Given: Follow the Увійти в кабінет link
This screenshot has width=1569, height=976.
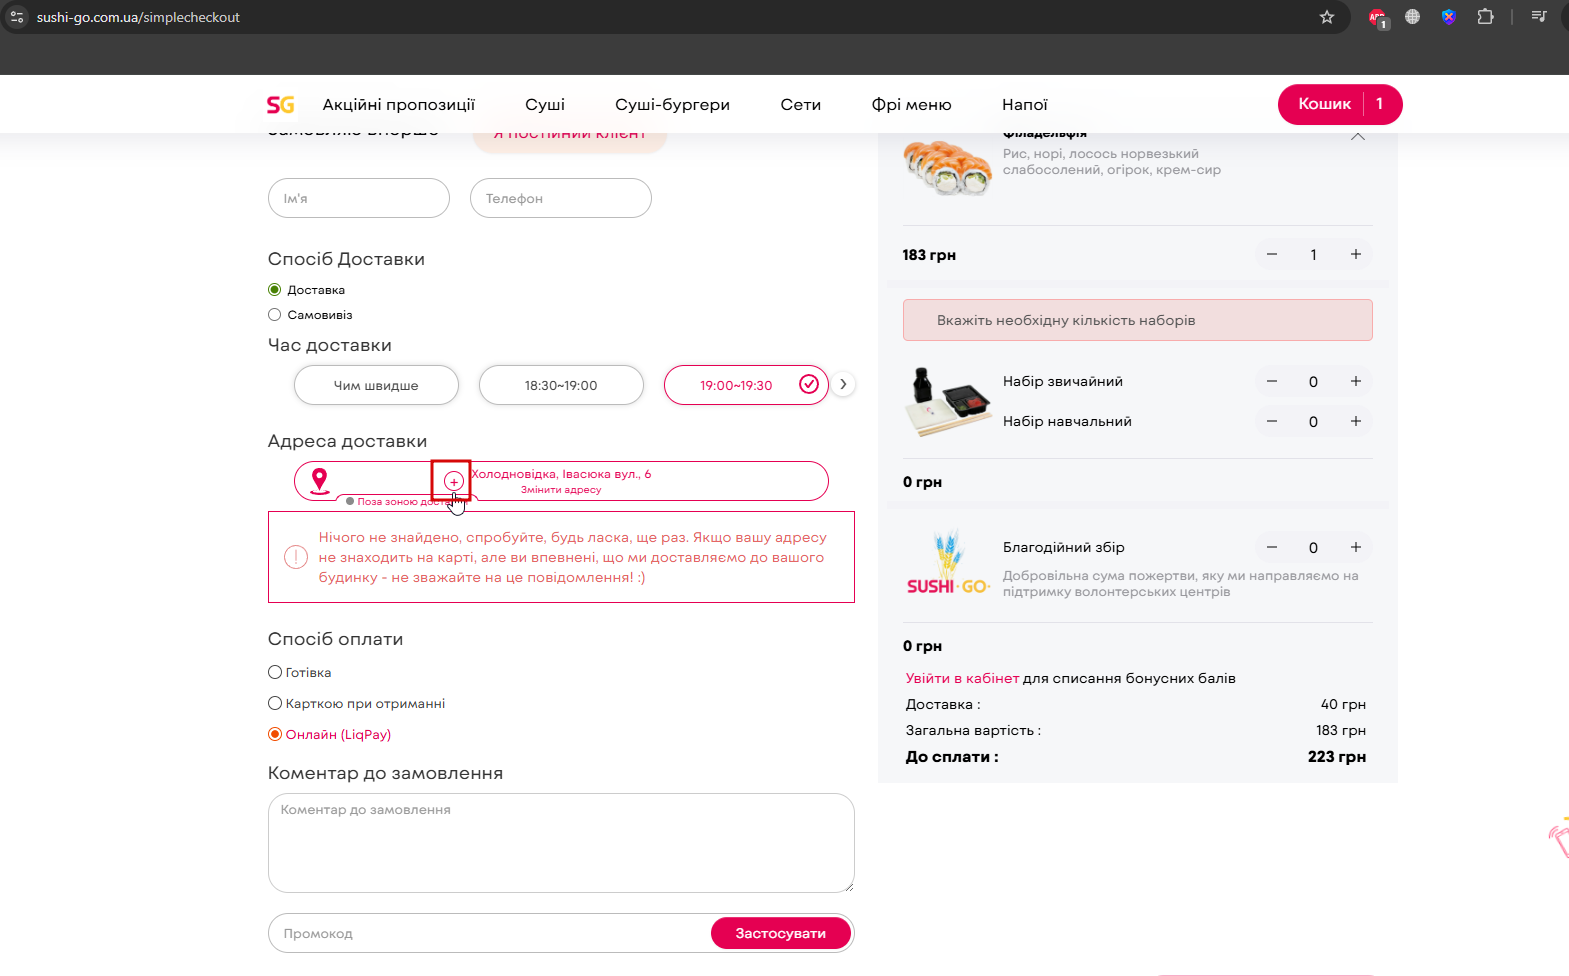Looking at the screenshot, I should pos(962,678).
